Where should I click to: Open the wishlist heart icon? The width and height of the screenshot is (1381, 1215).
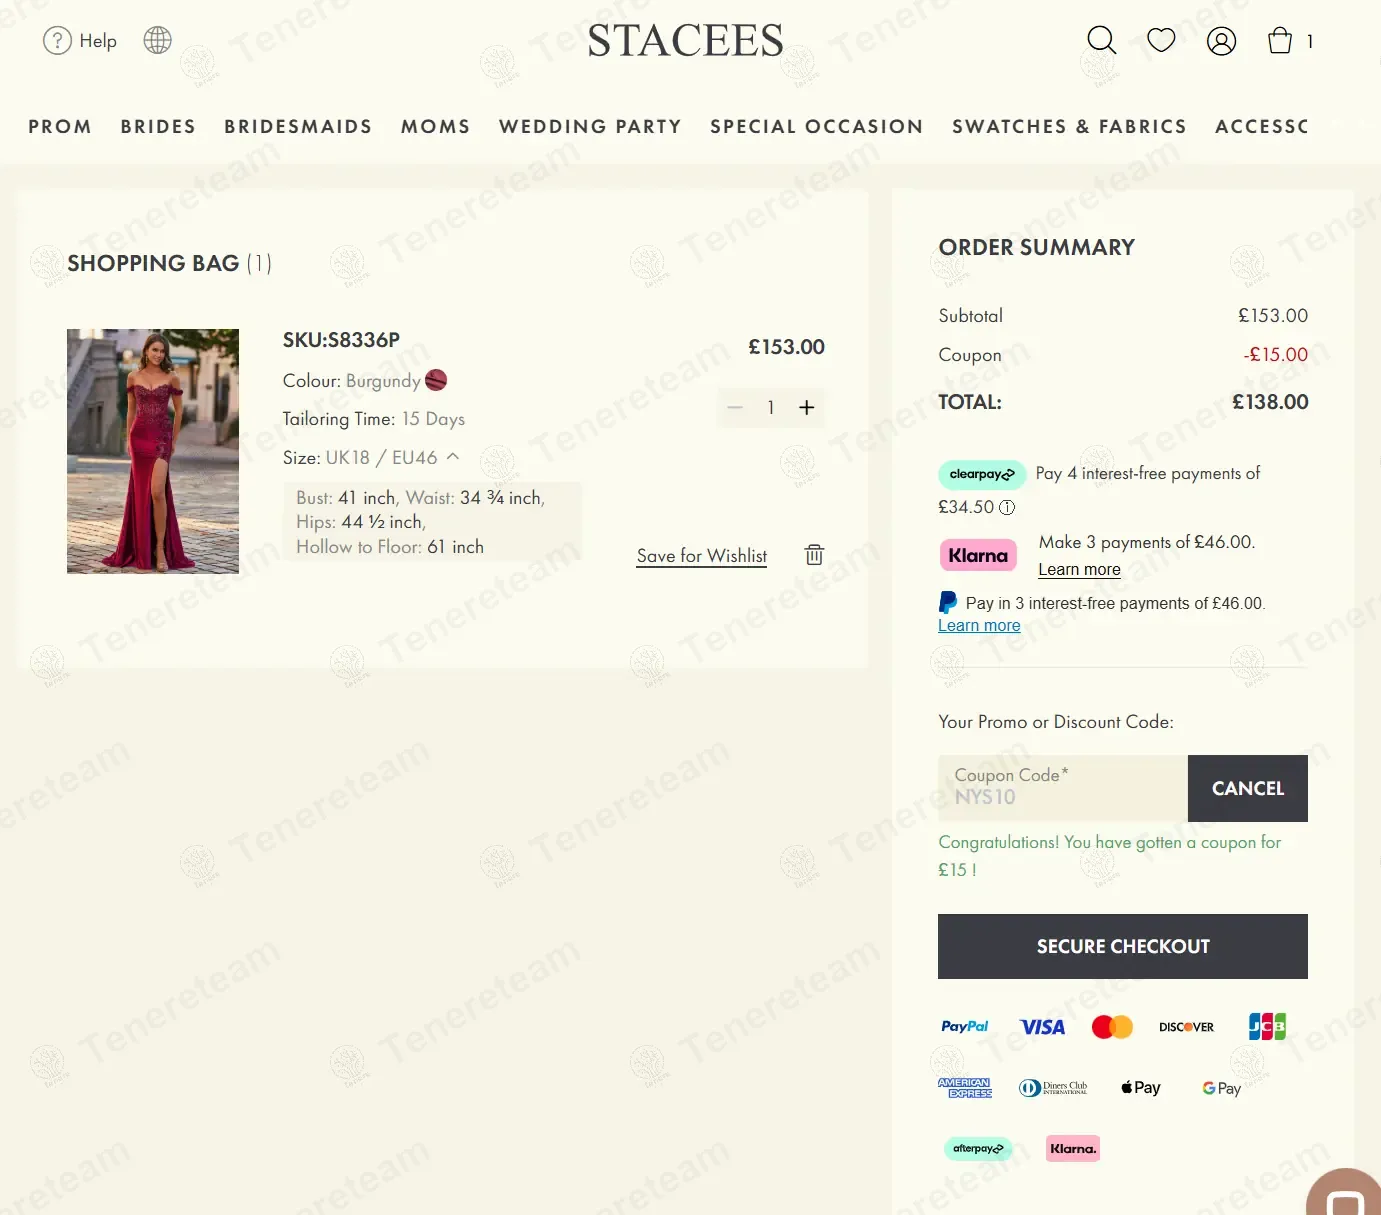(x=1161, y=40)
